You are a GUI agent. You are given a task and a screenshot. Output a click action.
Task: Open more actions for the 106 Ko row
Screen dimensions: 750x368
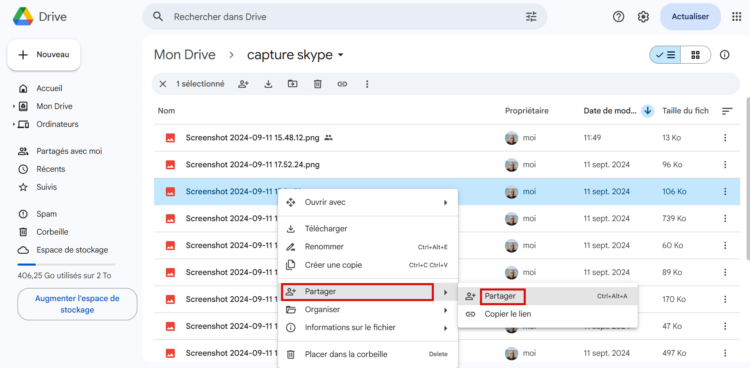coord(725,191)
